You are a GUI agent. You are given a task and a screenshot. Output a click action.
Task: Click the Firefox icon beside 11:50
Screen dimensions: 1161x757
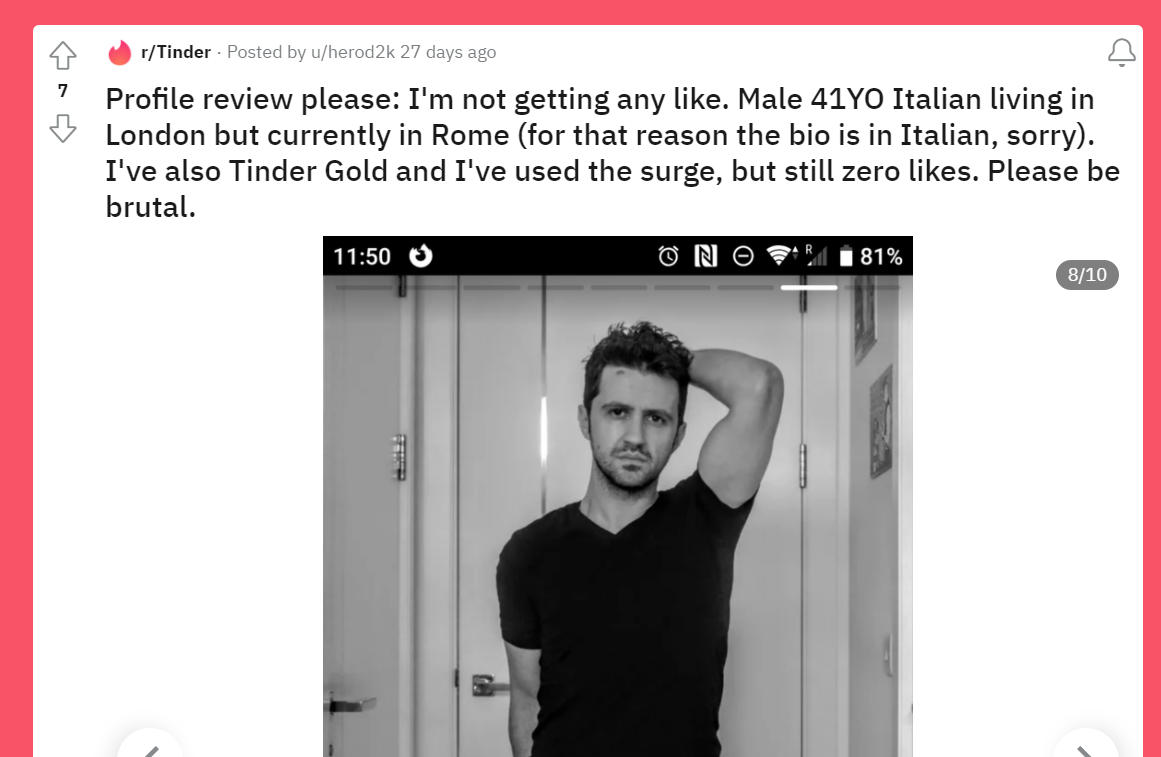[421, 256]
